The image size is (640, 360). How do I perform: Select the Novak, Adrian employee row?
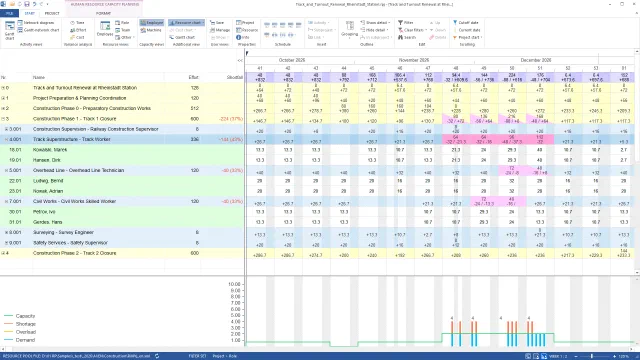(122, 191)
